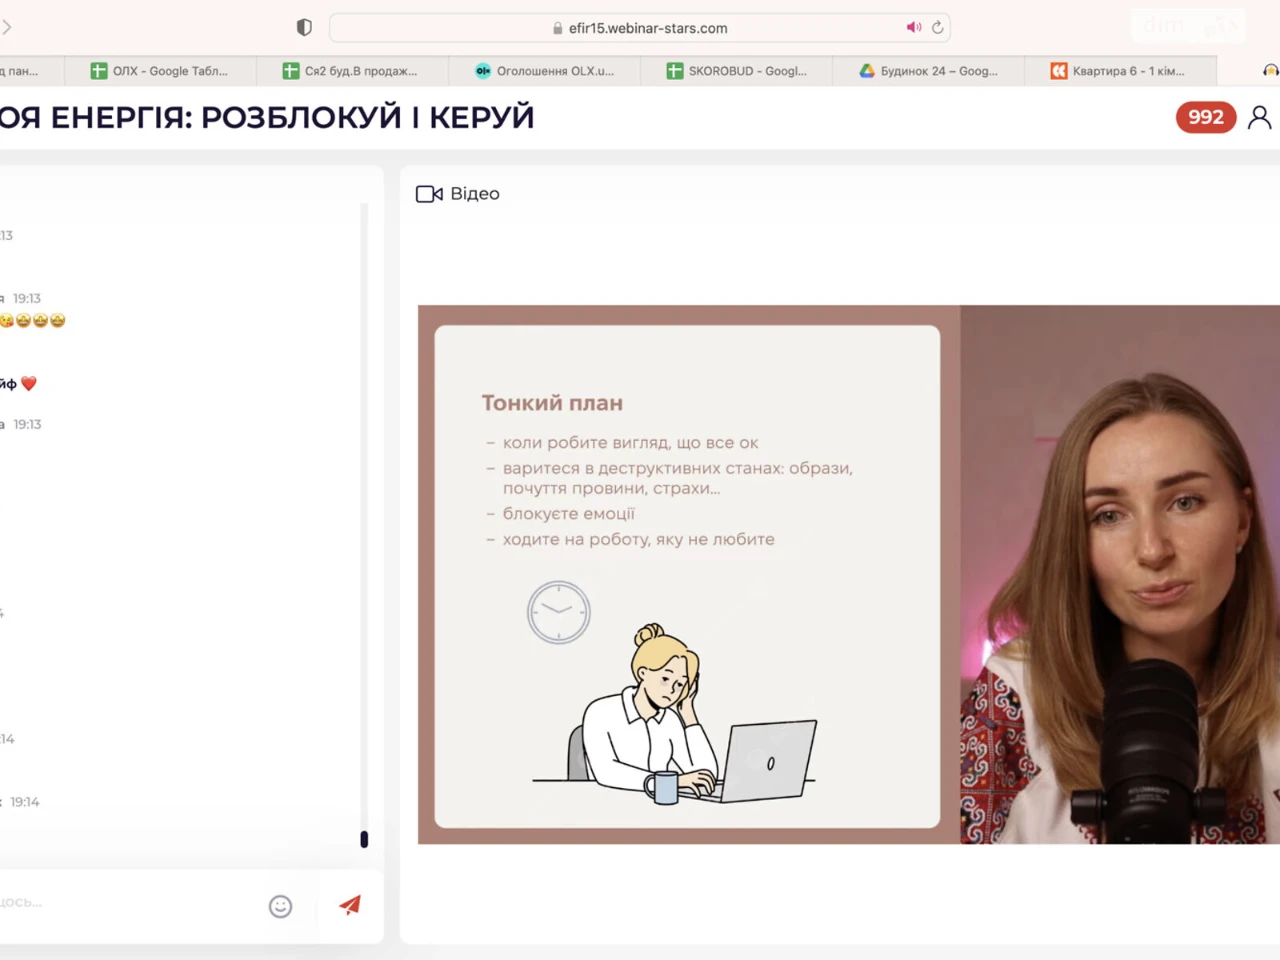Click the video camera icon beside Відео
This screenshot has height=960, width=1280.
pos(429,194)
